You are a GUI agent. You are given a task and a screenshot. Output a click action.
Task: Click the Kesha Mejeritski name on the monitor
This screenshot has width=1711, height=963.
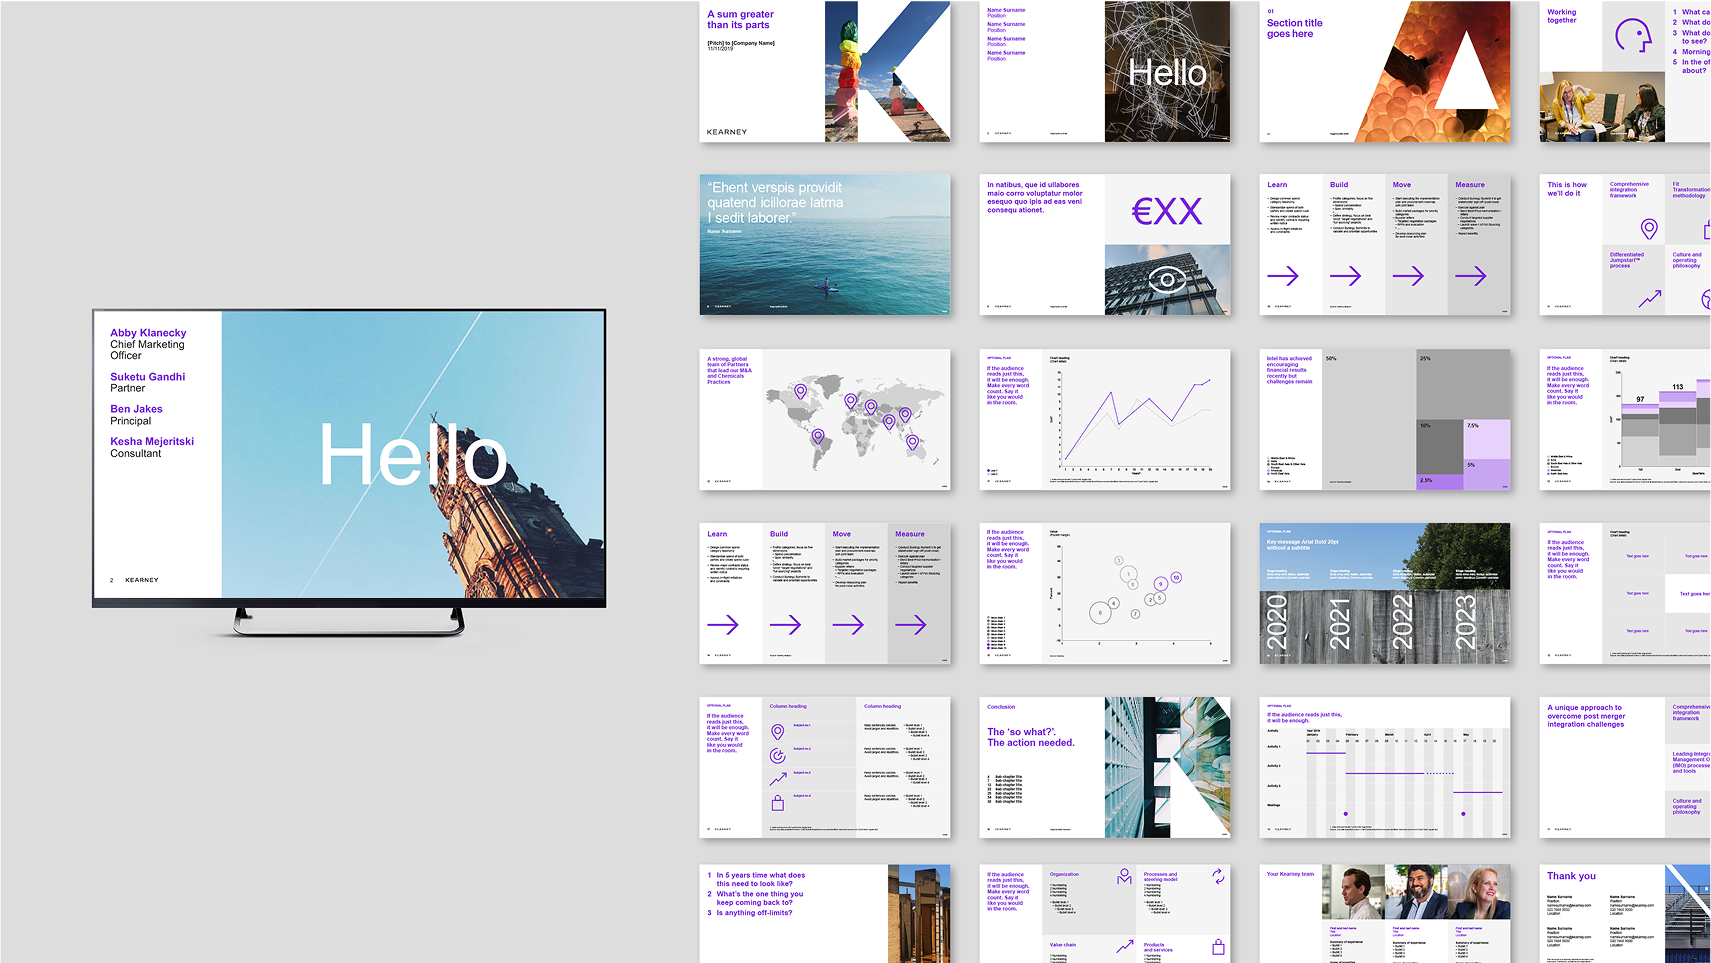click(x=152, y=441)
